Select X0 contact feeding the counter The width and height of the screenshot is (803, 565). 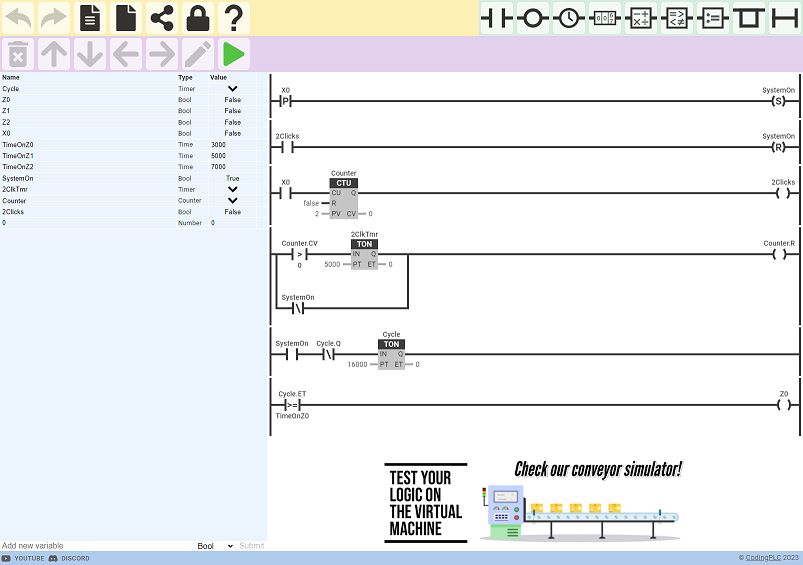pyautogui.click(x=286, y=193)
